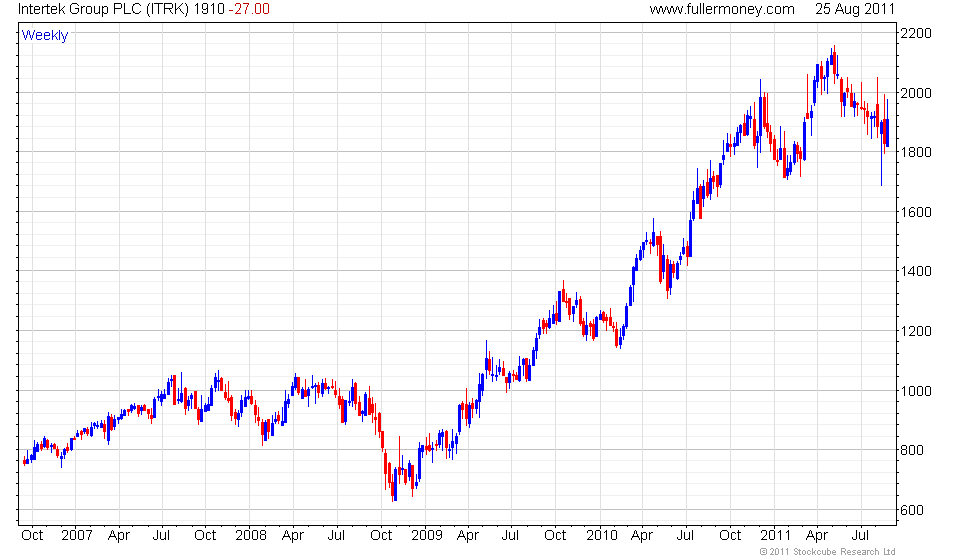Click the 800 price axis label
The width and height of the screenshot is (980, 560).
coord(912,450)
